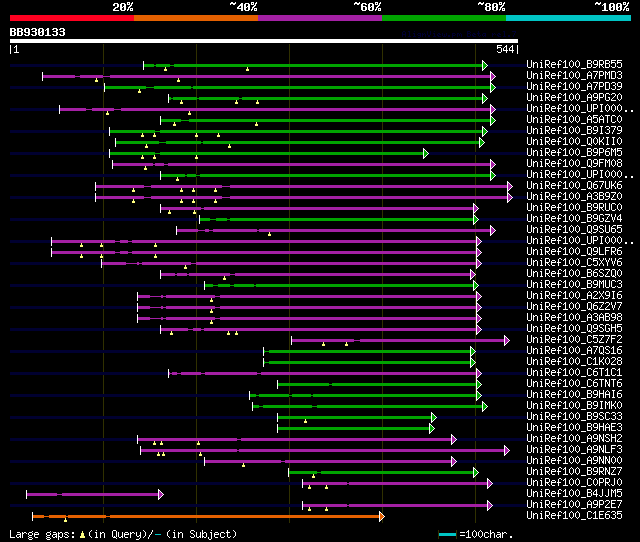Click the yellow gap icon in the Large gaps legend
Image resolution: width=640 pixels, height=542 pixels.
pyautogui.click(x=82, y=535)
